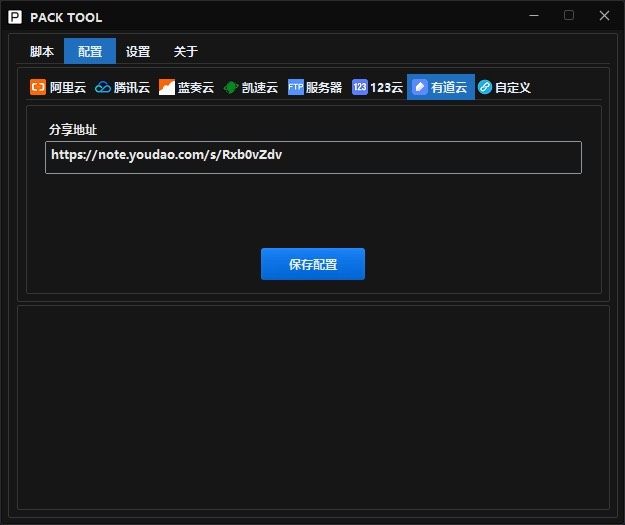Click the Lanzou Cloud icon
Image resolution: width=625 pixels, height=525 pixels.
(167, 87)
